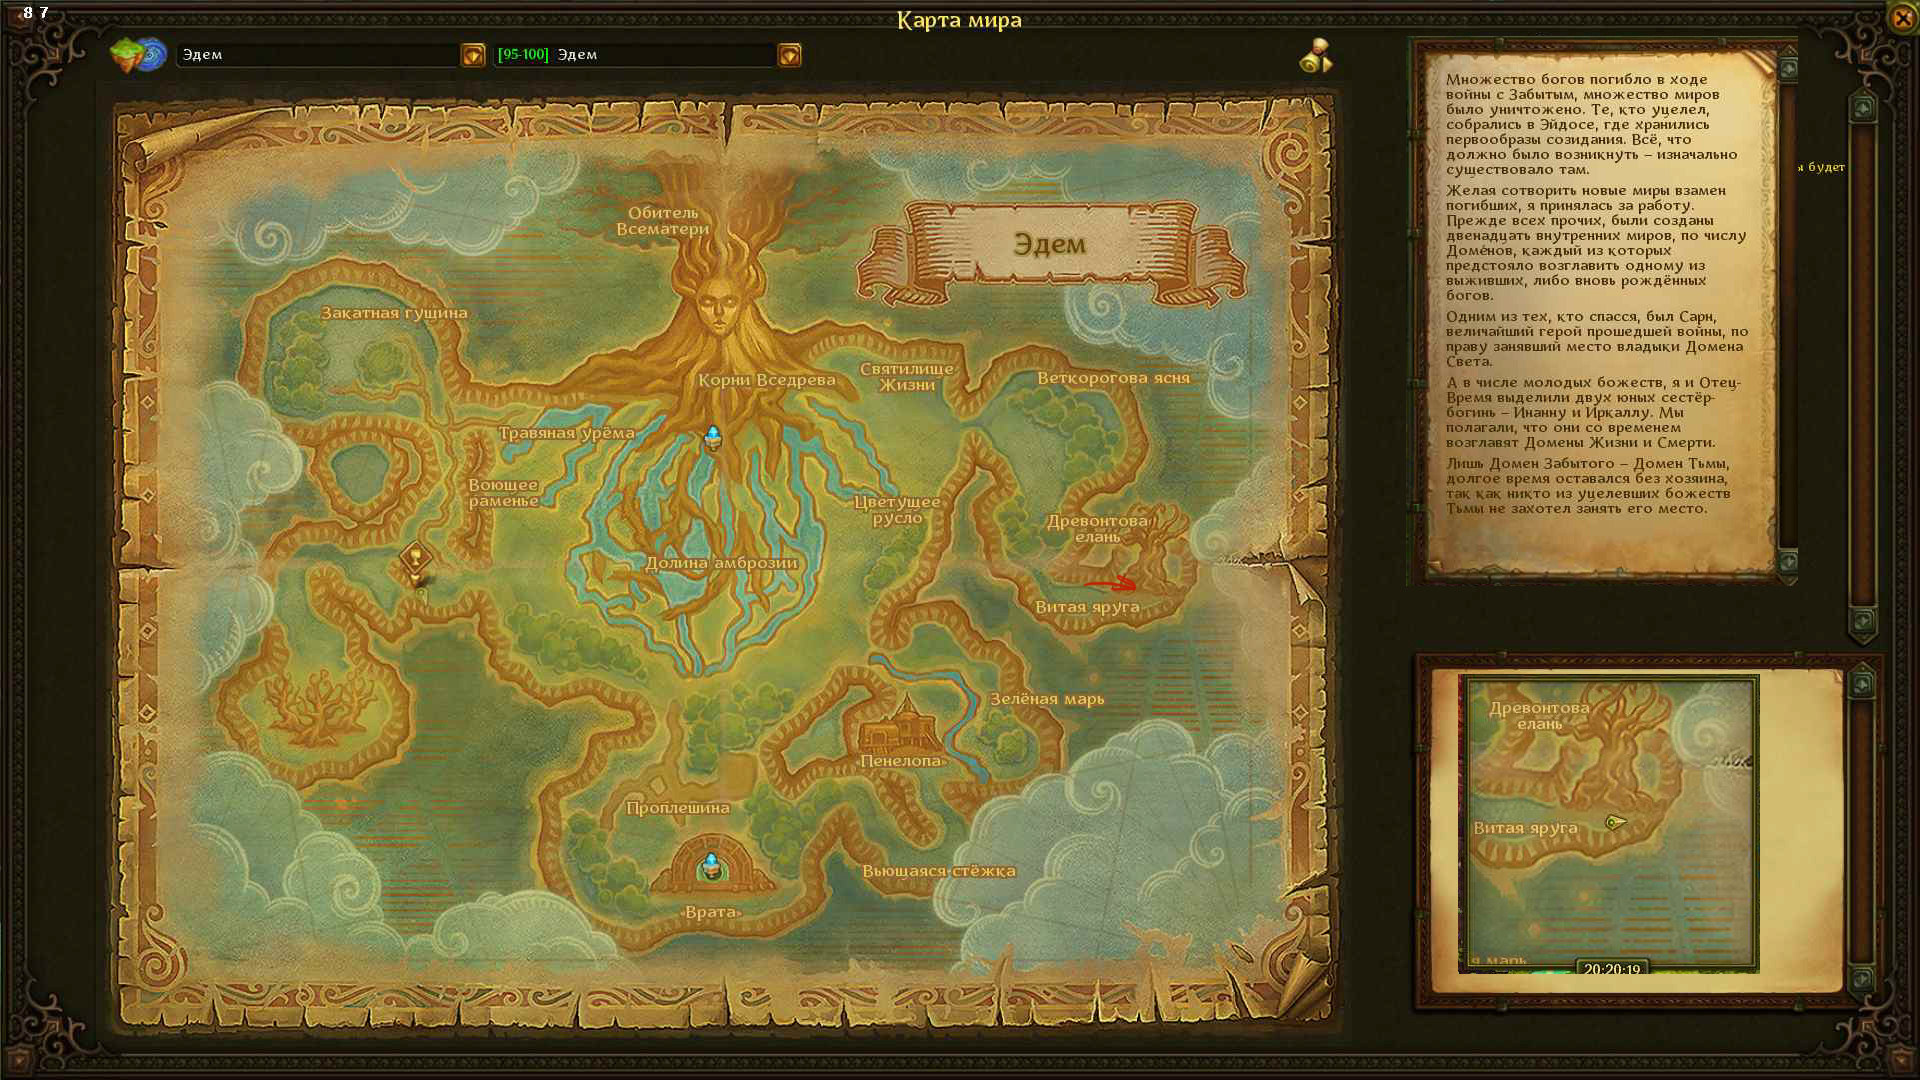Click the minimap panel's scroll down arrow
The height and width of the screenshot is (1080, 1920).
click(x=1861, y=979)
